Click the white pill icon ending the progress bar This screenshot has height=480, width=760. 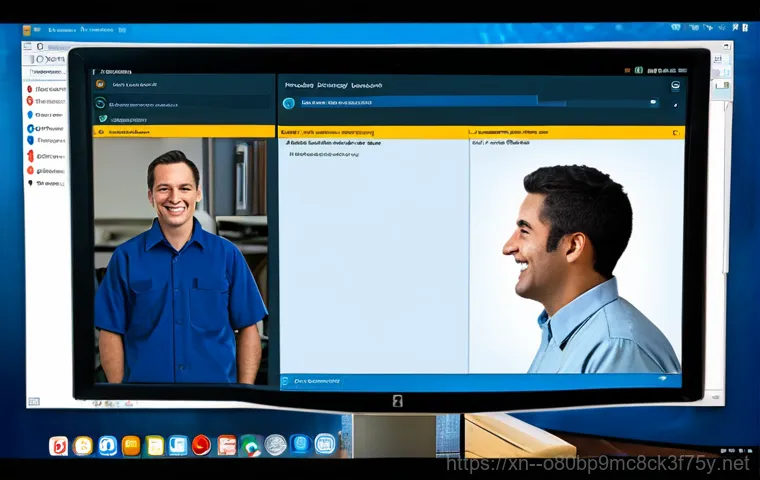coord(653,102)
